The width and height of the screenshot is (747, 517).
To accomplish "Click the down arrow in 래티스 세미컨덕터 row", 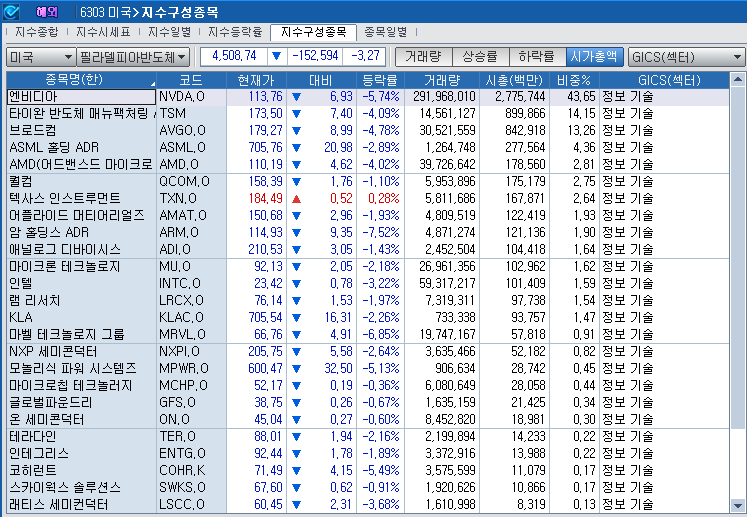I will point(296,505).
